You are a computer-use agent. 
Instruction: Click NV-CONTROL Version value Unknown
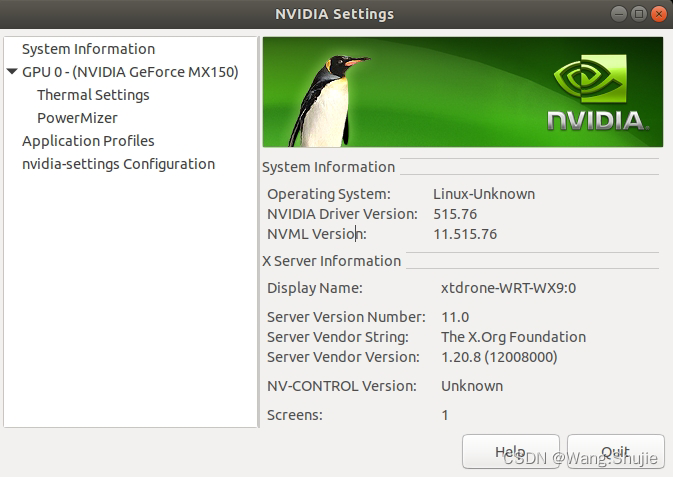click(472, 386)
